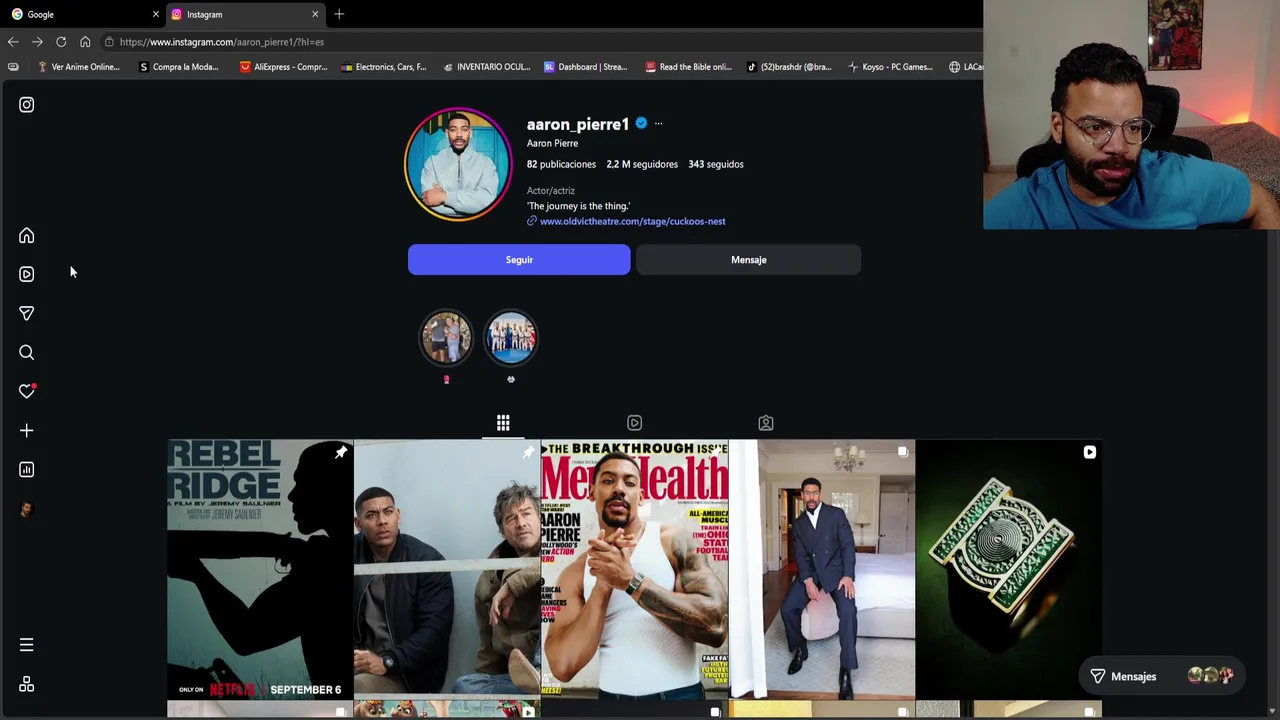
Task: Open the AliExpress bookmark
Action: [x=283, y=67]
